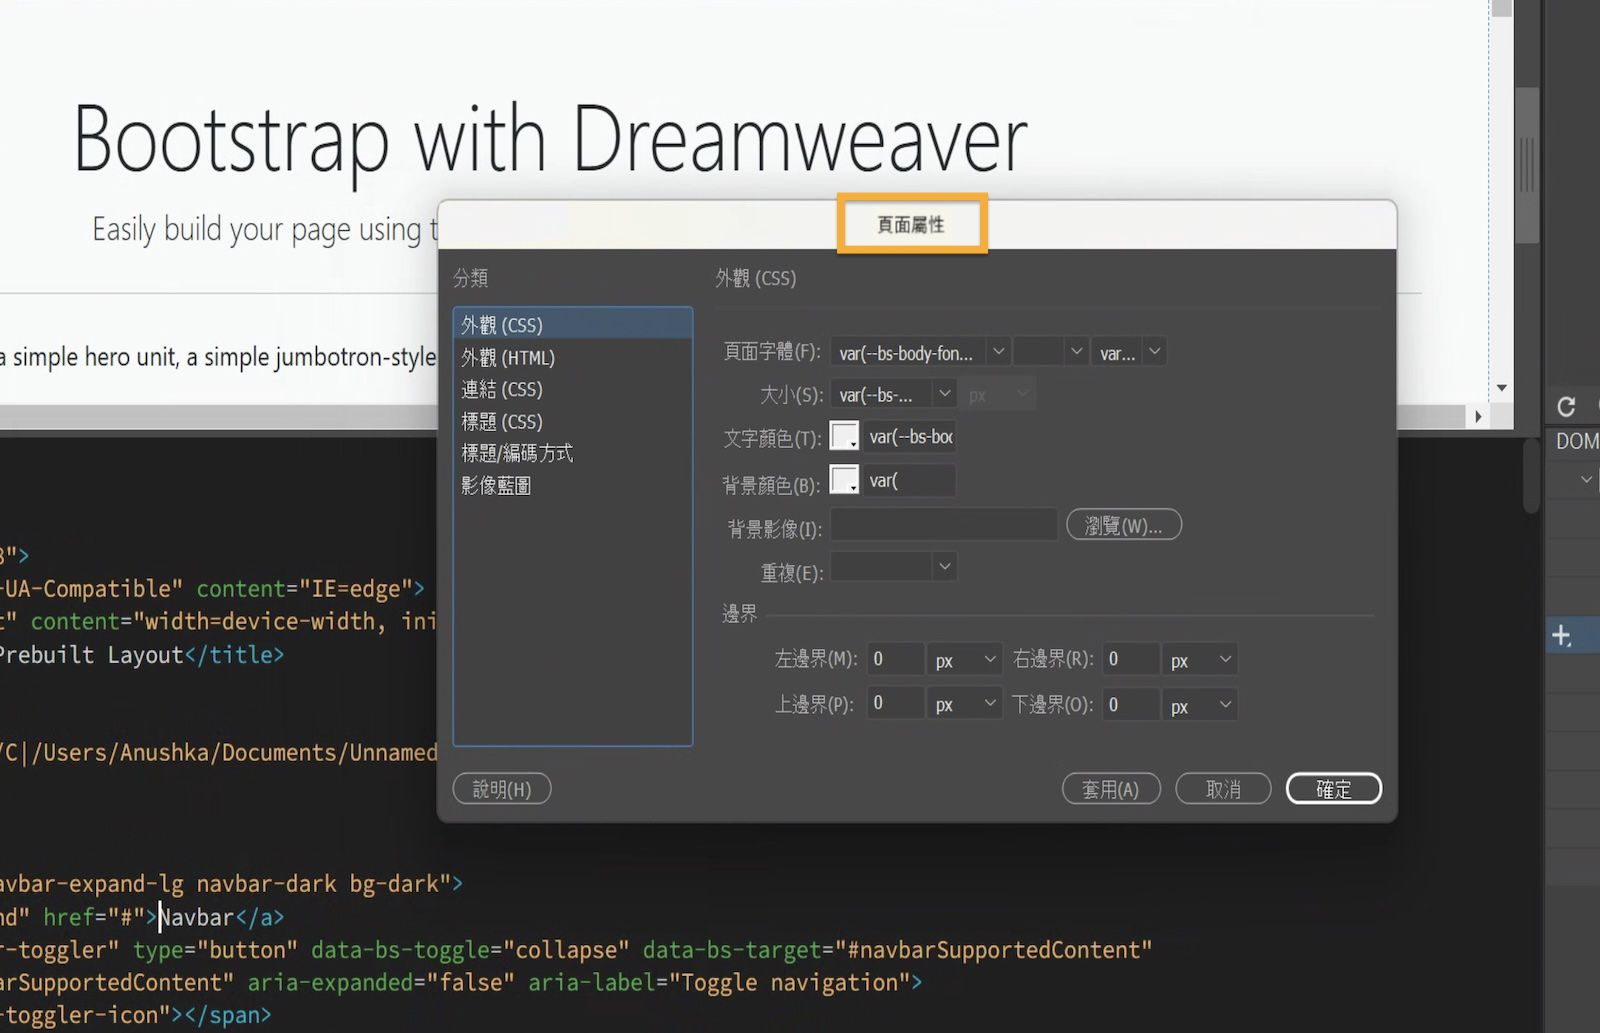
Task: Click the 右邊界 value field
Action: click(x=1130, y=659)
